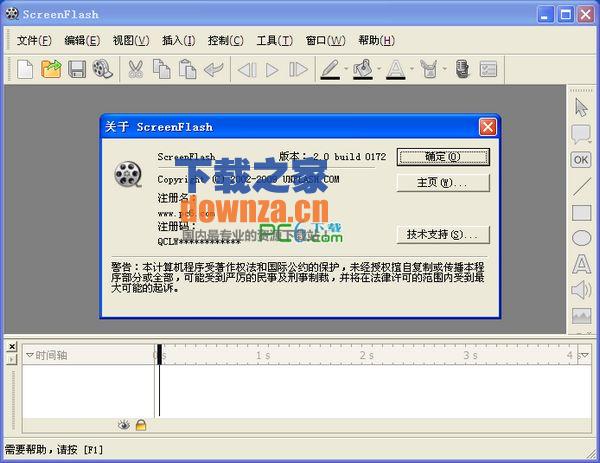The width and height of the screenshot is (600, 463).
Task: Open the 控制(C) menu
Action: pos(226,40)
